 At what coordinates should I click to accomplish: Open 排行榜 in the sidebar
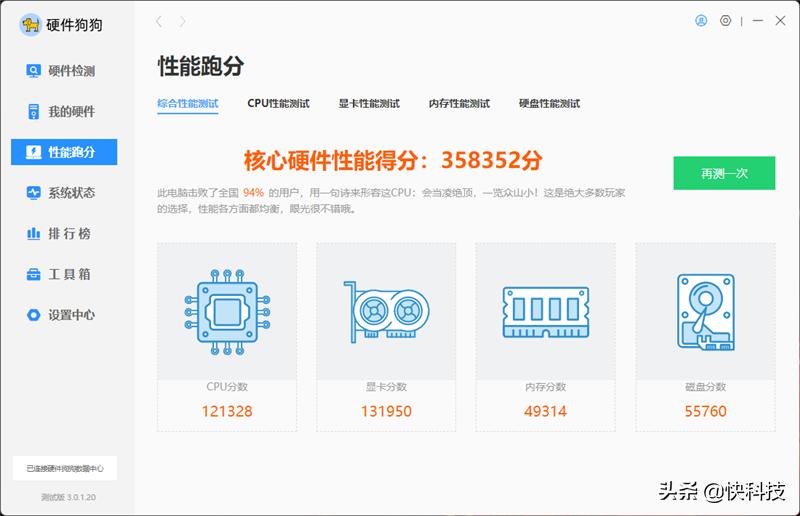click(x=64, y=233)
